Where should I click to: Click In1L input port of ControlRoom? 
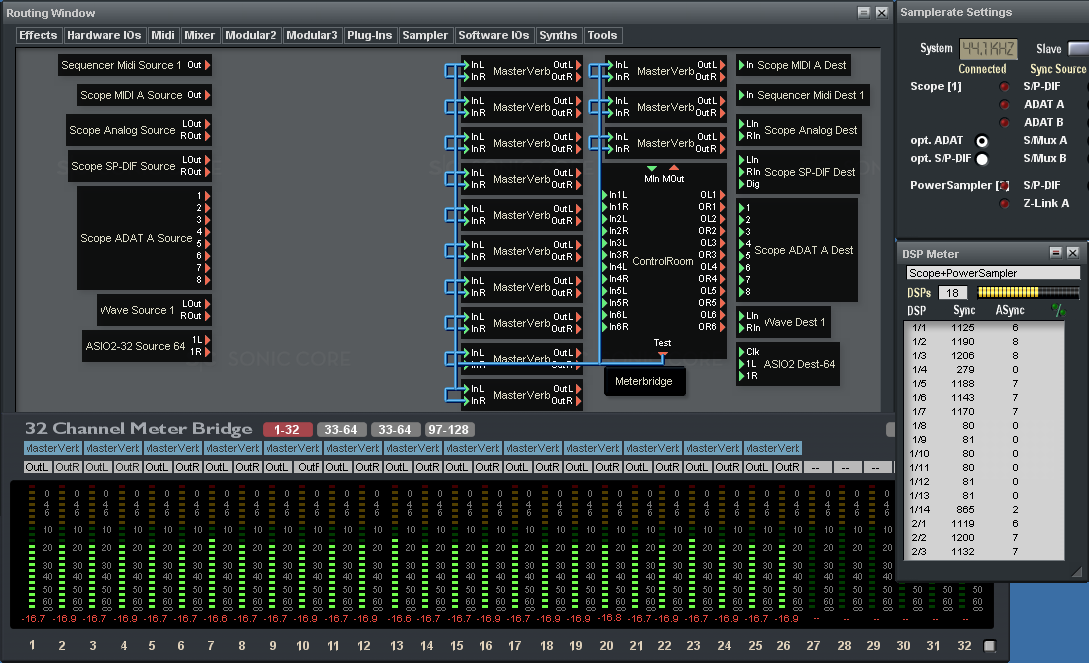tap(604, 195)
